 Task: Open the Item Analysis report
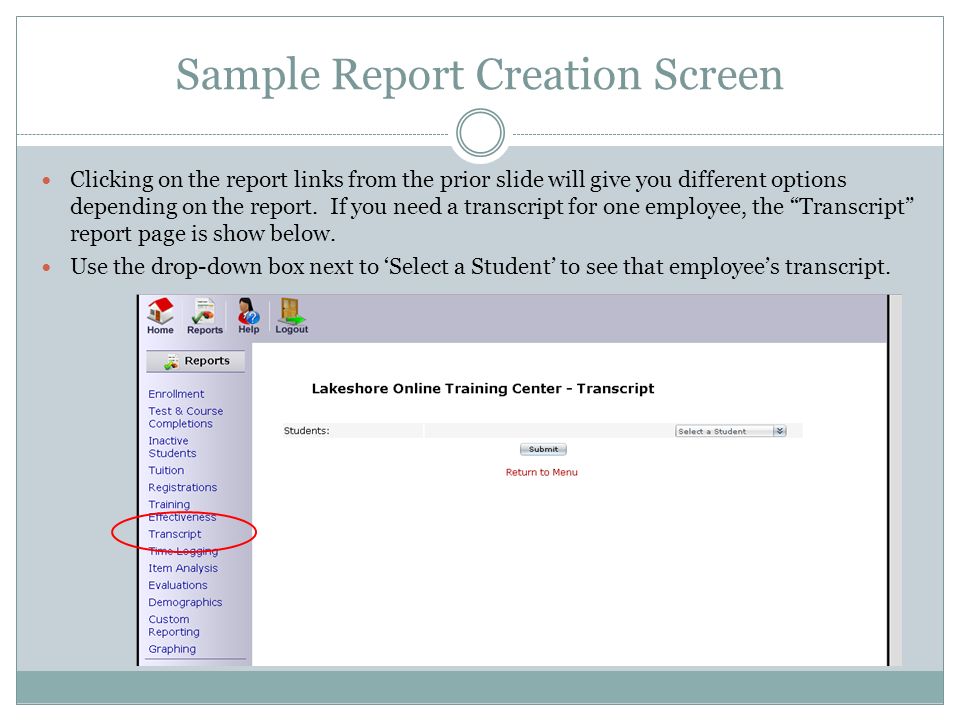183,568
